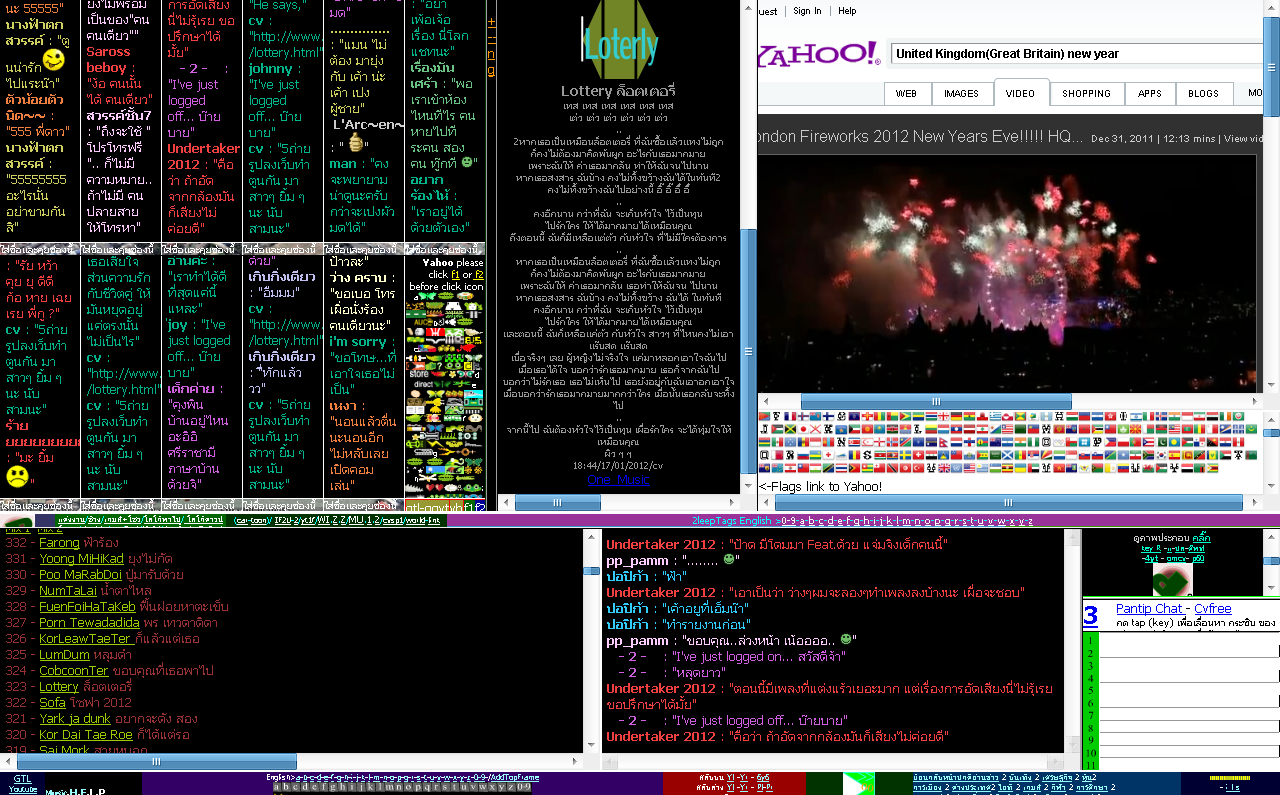This screenshot has height=795, width=1280.
Task: Click the yellow smiley emoticon in chat
Action: point(53,60)
